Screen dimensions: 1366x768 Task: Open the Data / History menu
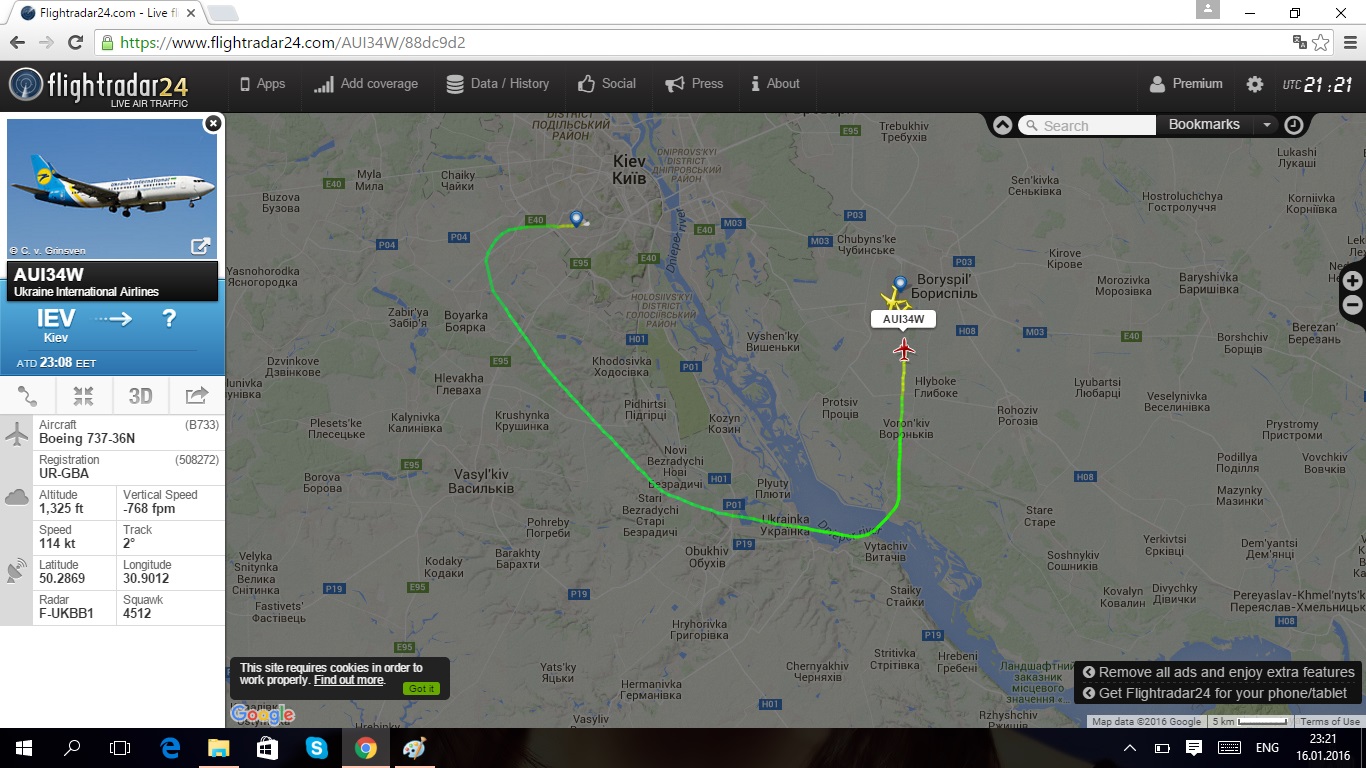point(497,84)
